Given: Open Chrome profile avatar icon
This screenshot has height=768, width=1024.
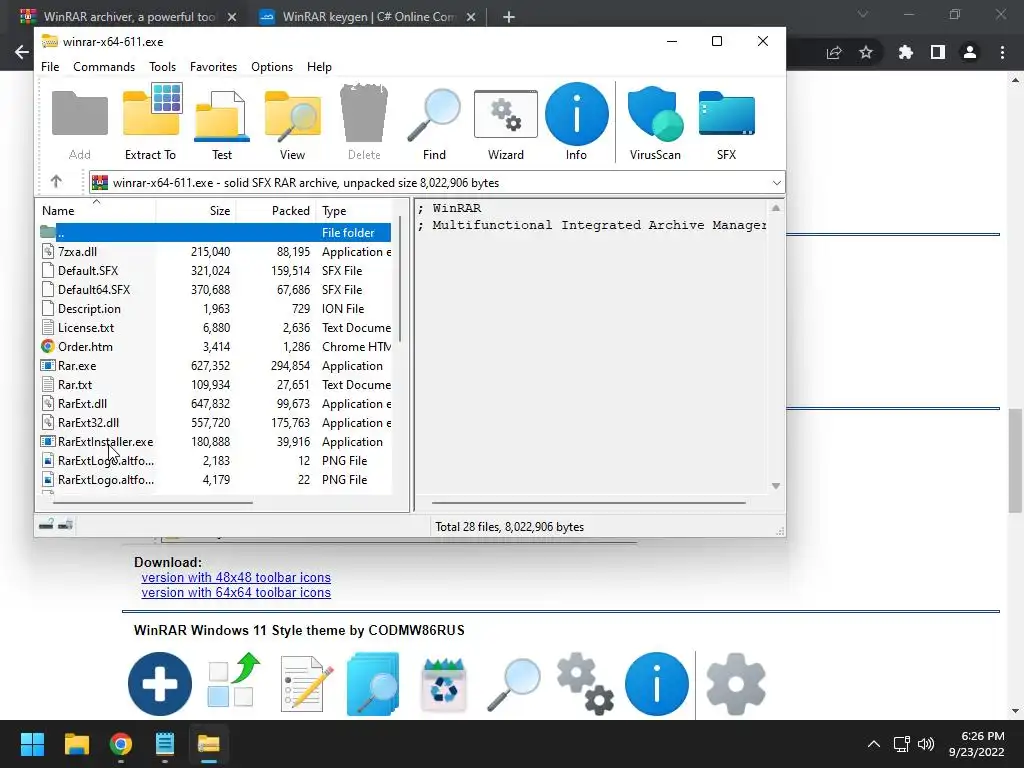Looking at the screenshot, I should point(970,52).
